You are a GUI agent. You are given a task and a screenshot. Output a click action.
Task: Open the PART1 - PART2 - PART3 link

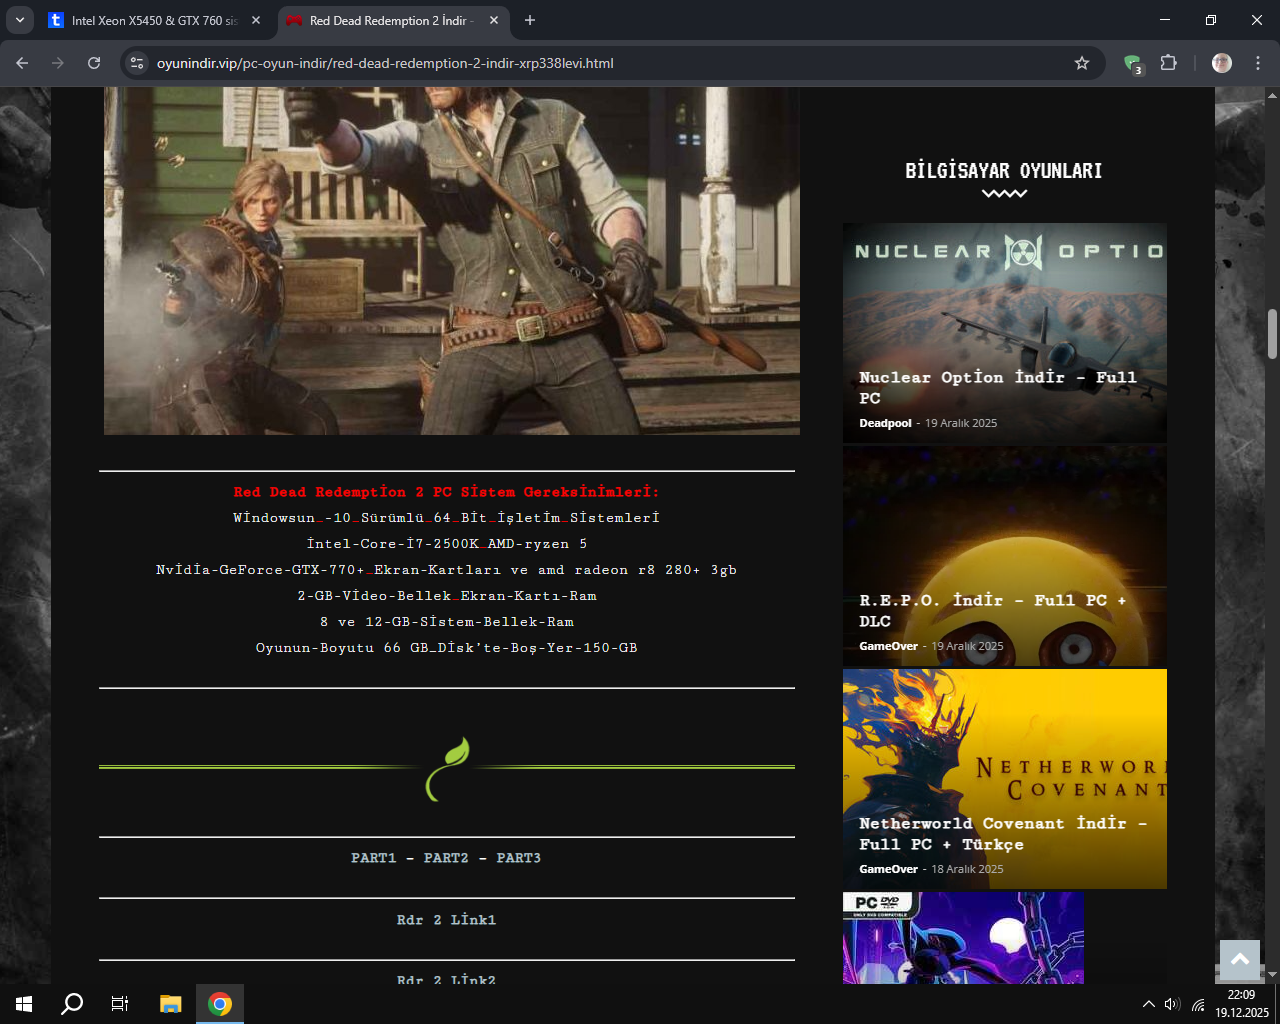coord(446,858)
